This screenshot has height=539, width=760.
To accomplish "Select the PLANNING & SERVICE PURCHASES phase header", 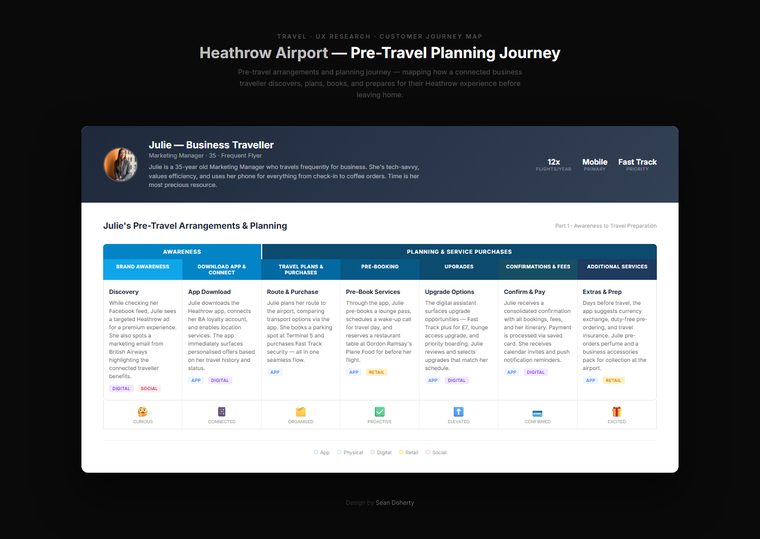I will (459, 252).
